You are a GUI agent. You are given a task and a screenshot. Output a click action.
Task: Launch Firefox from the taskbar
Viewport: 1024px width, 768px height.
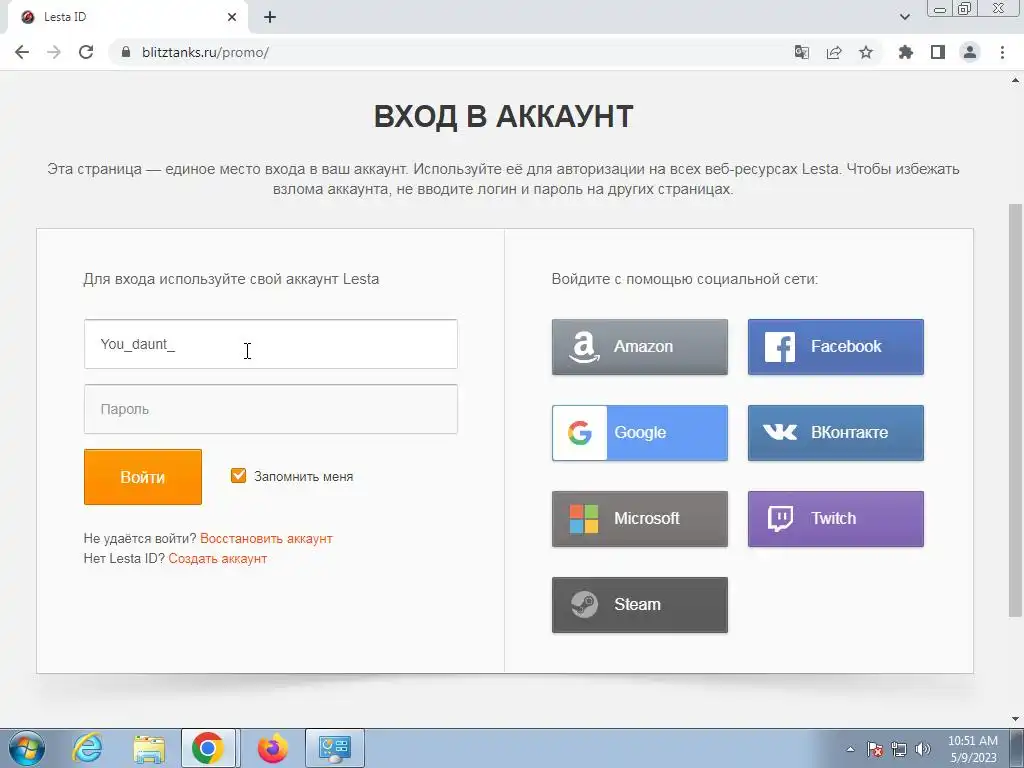coord(272,748)
